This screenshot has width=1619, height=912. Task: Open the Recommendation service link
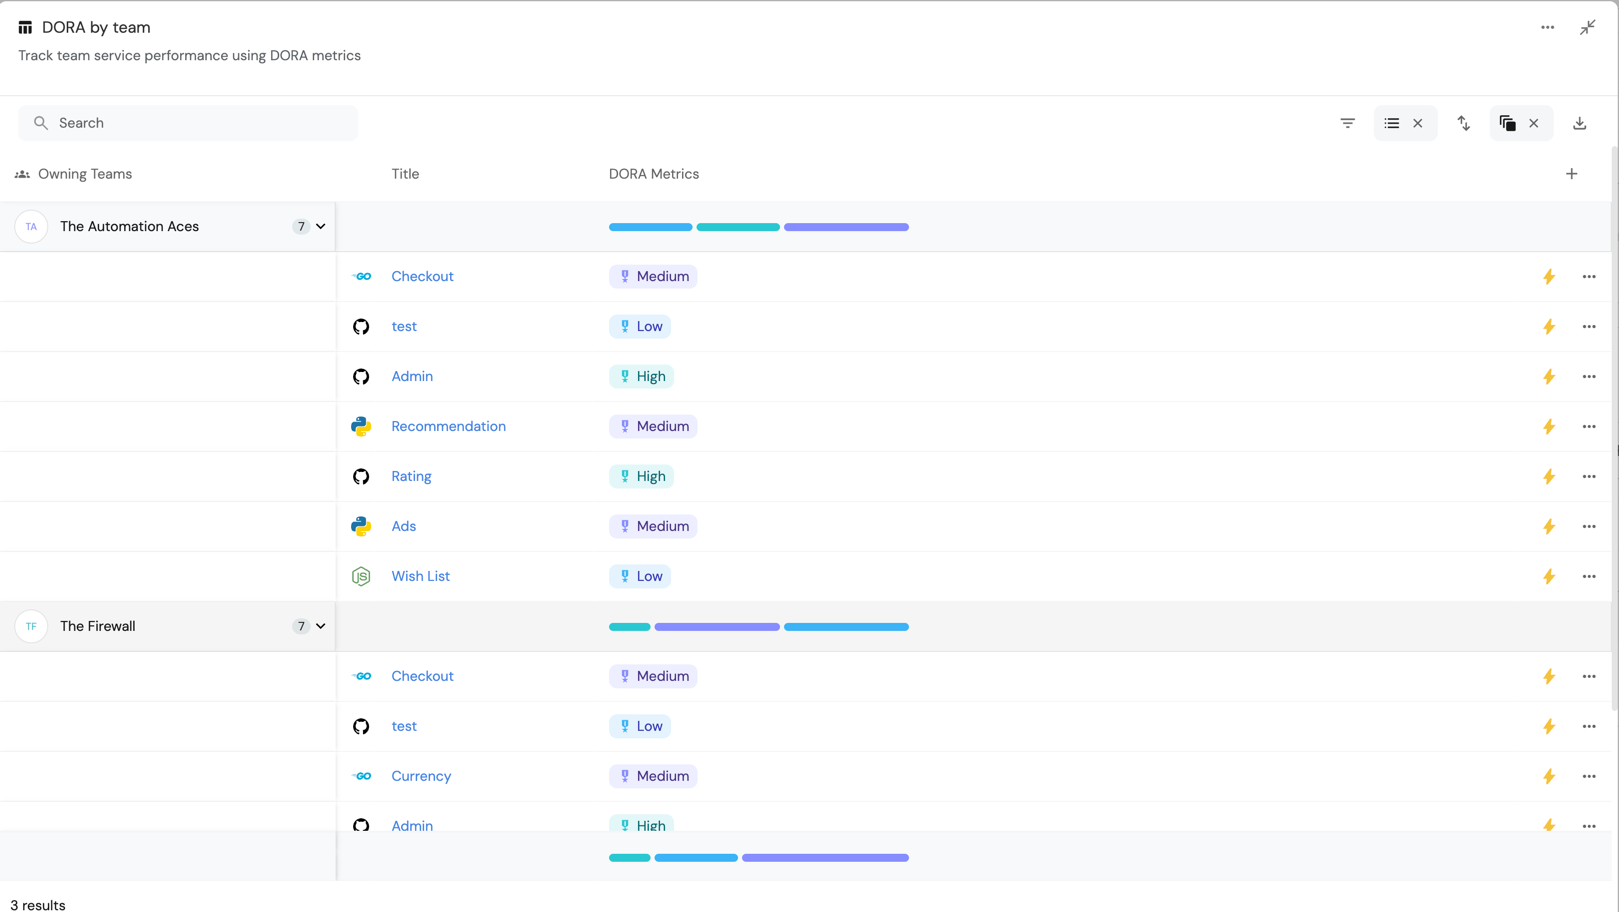(x=448, y=427)
